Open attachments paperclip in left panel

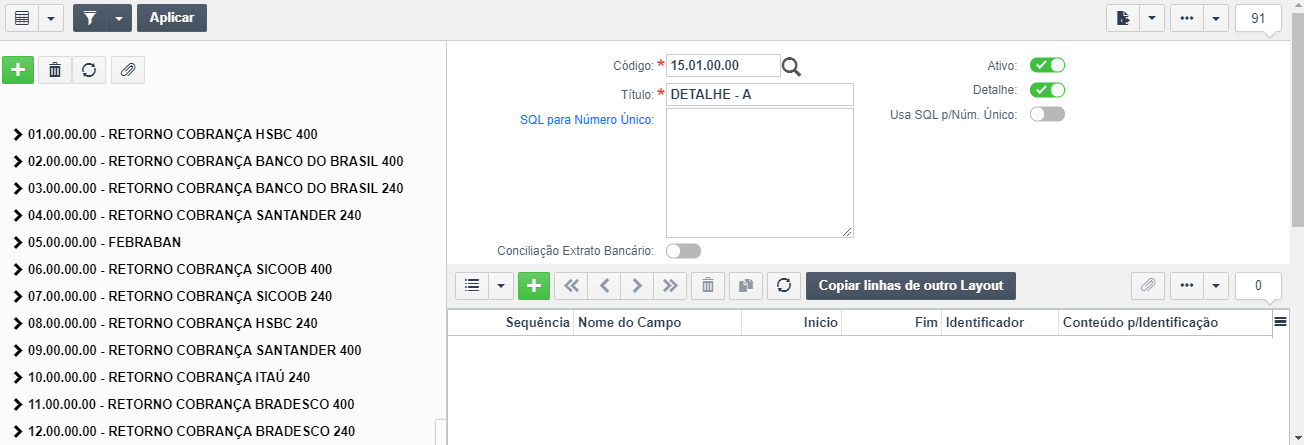tap(127, 69)
